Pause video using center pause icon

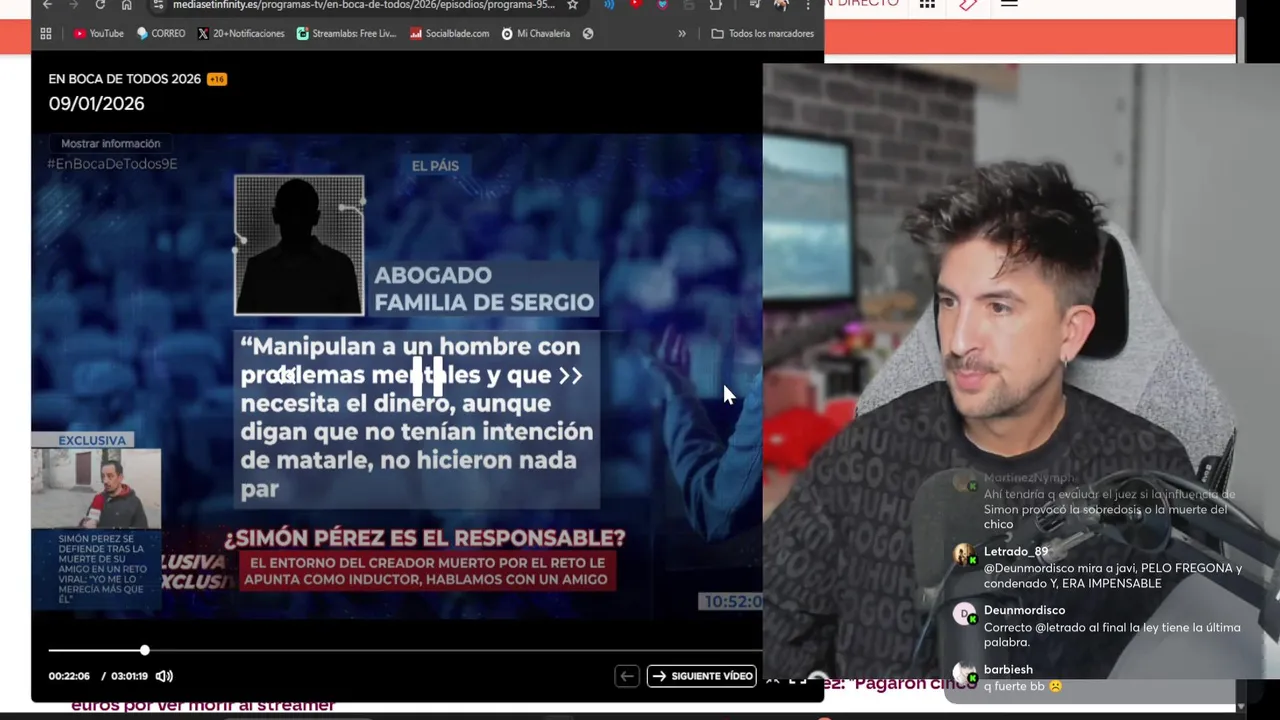pyautogui.click(x=427, y=375)
